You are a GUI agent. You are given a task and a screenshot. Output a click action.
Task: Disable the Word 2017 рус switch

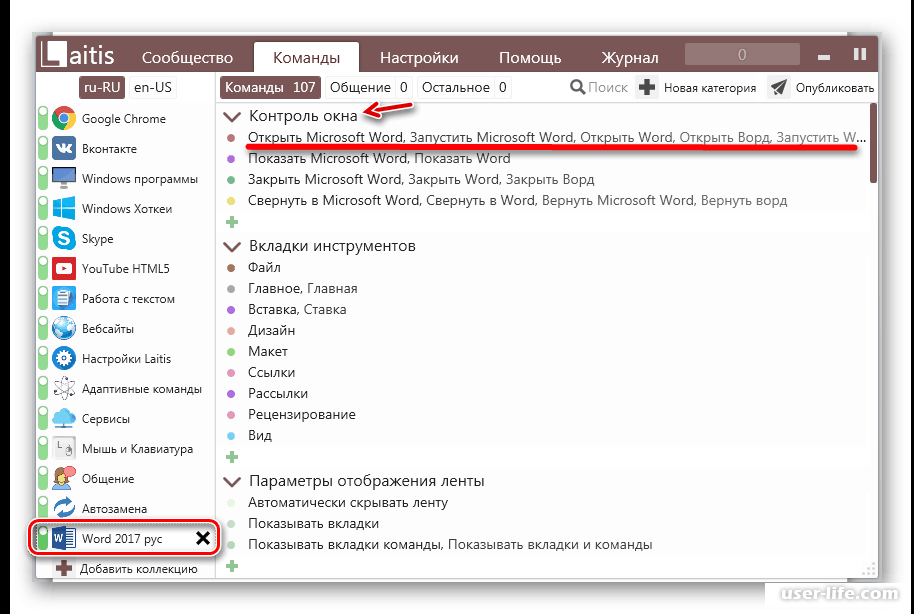[x=43, y=538]
